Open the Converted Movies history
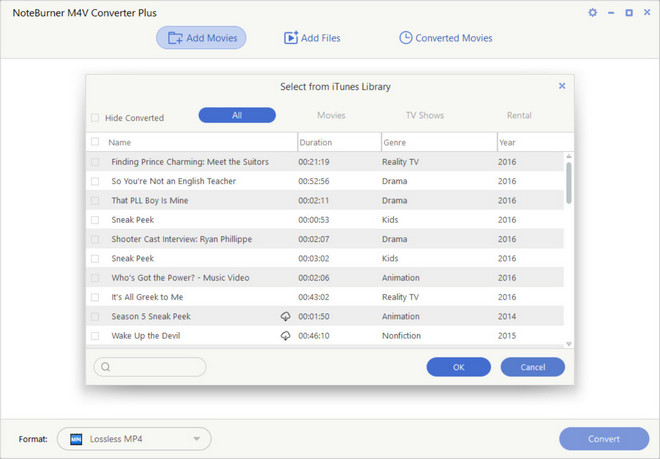 (445, 38)
